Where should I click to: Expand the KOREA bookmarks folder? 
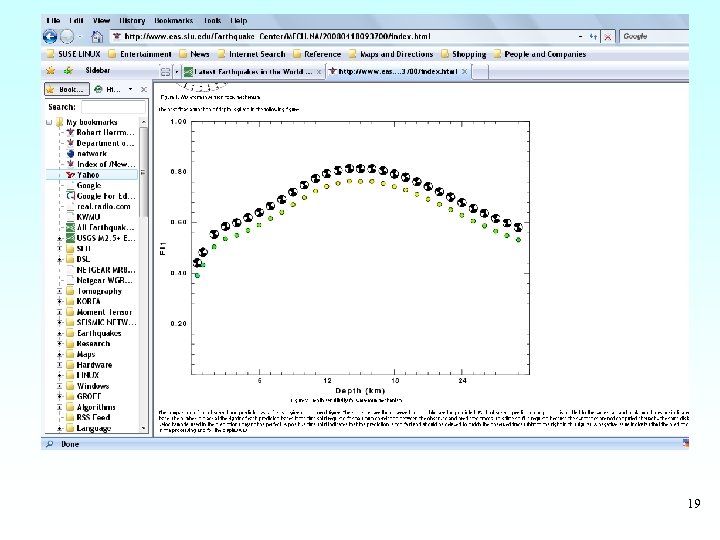(x=60, y=302)
